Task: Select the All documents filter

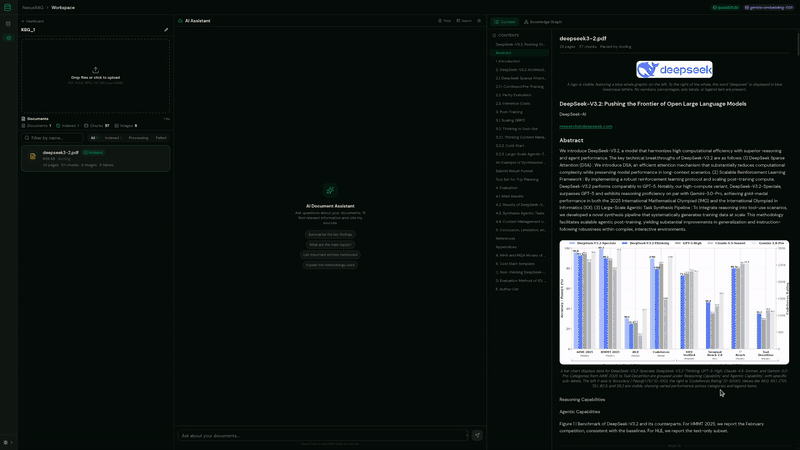Action: (93, 138)
